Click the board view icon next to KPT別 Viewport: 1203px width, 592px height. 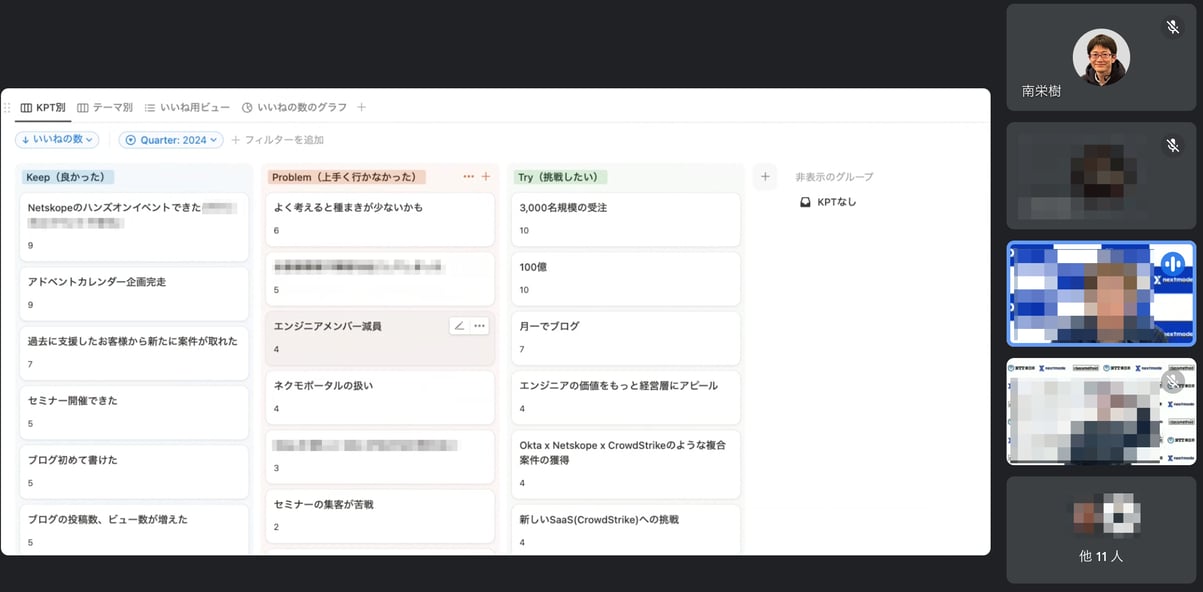pyautogui.click(x=27, y=106)
